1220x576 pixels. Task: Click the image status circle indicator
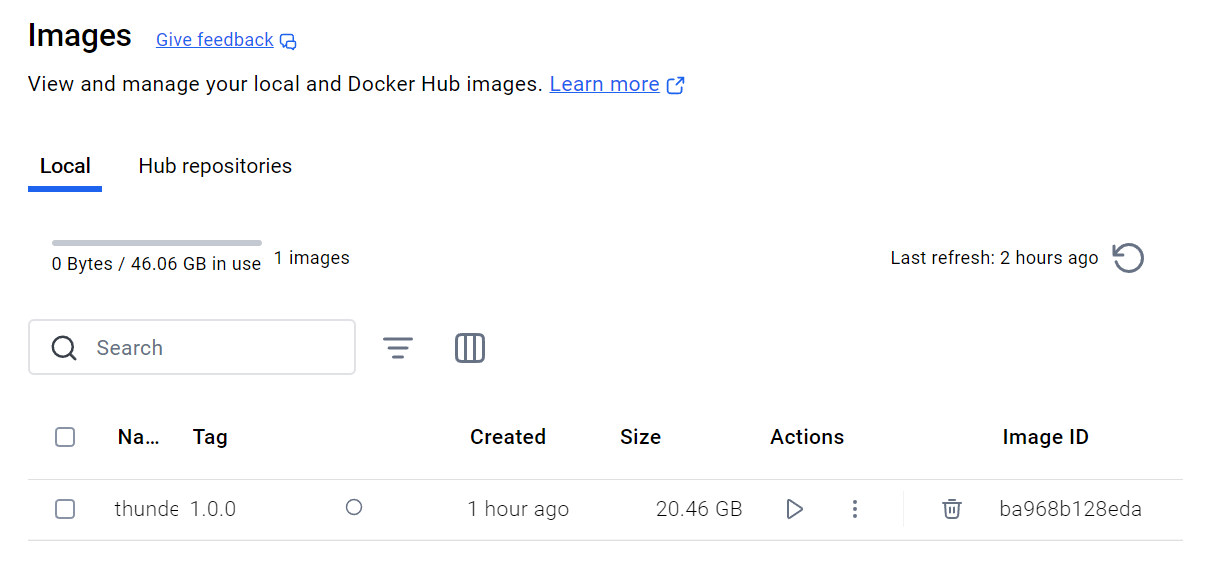pyautogui.click(x=354, y=508)
